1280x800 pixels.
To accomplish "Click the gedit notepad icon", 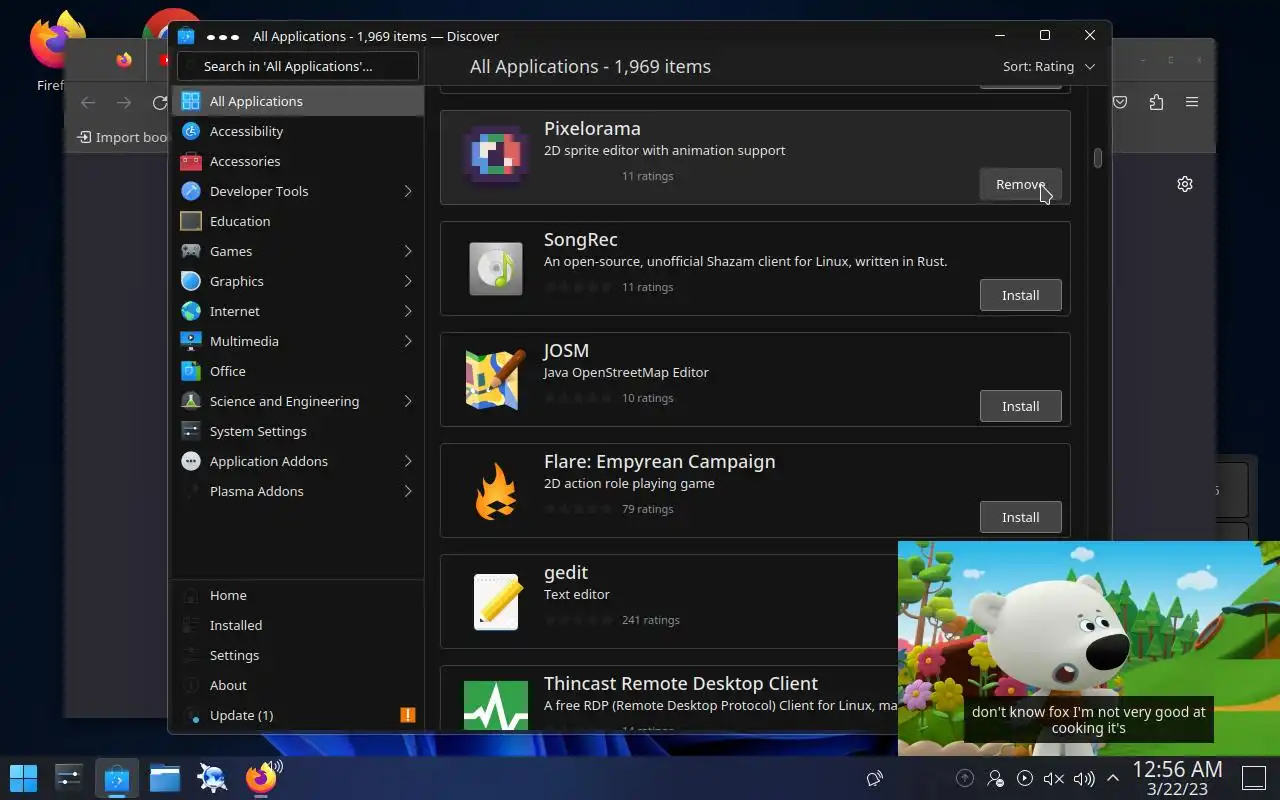I will [496, 601].
